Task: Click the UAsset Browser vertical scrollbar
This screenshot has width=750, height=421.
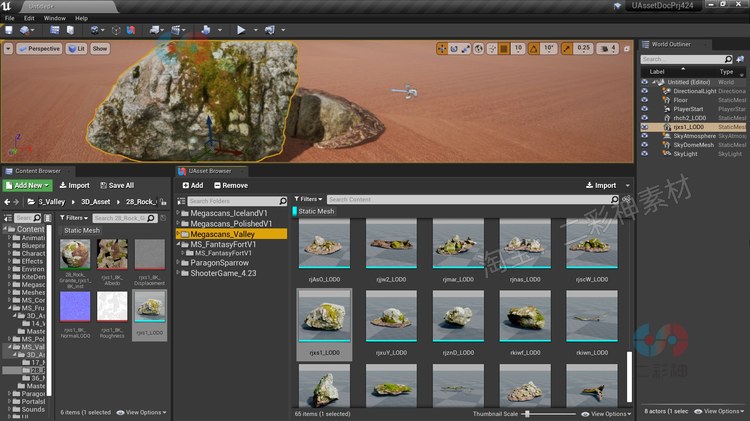Action: click(629, 377)
